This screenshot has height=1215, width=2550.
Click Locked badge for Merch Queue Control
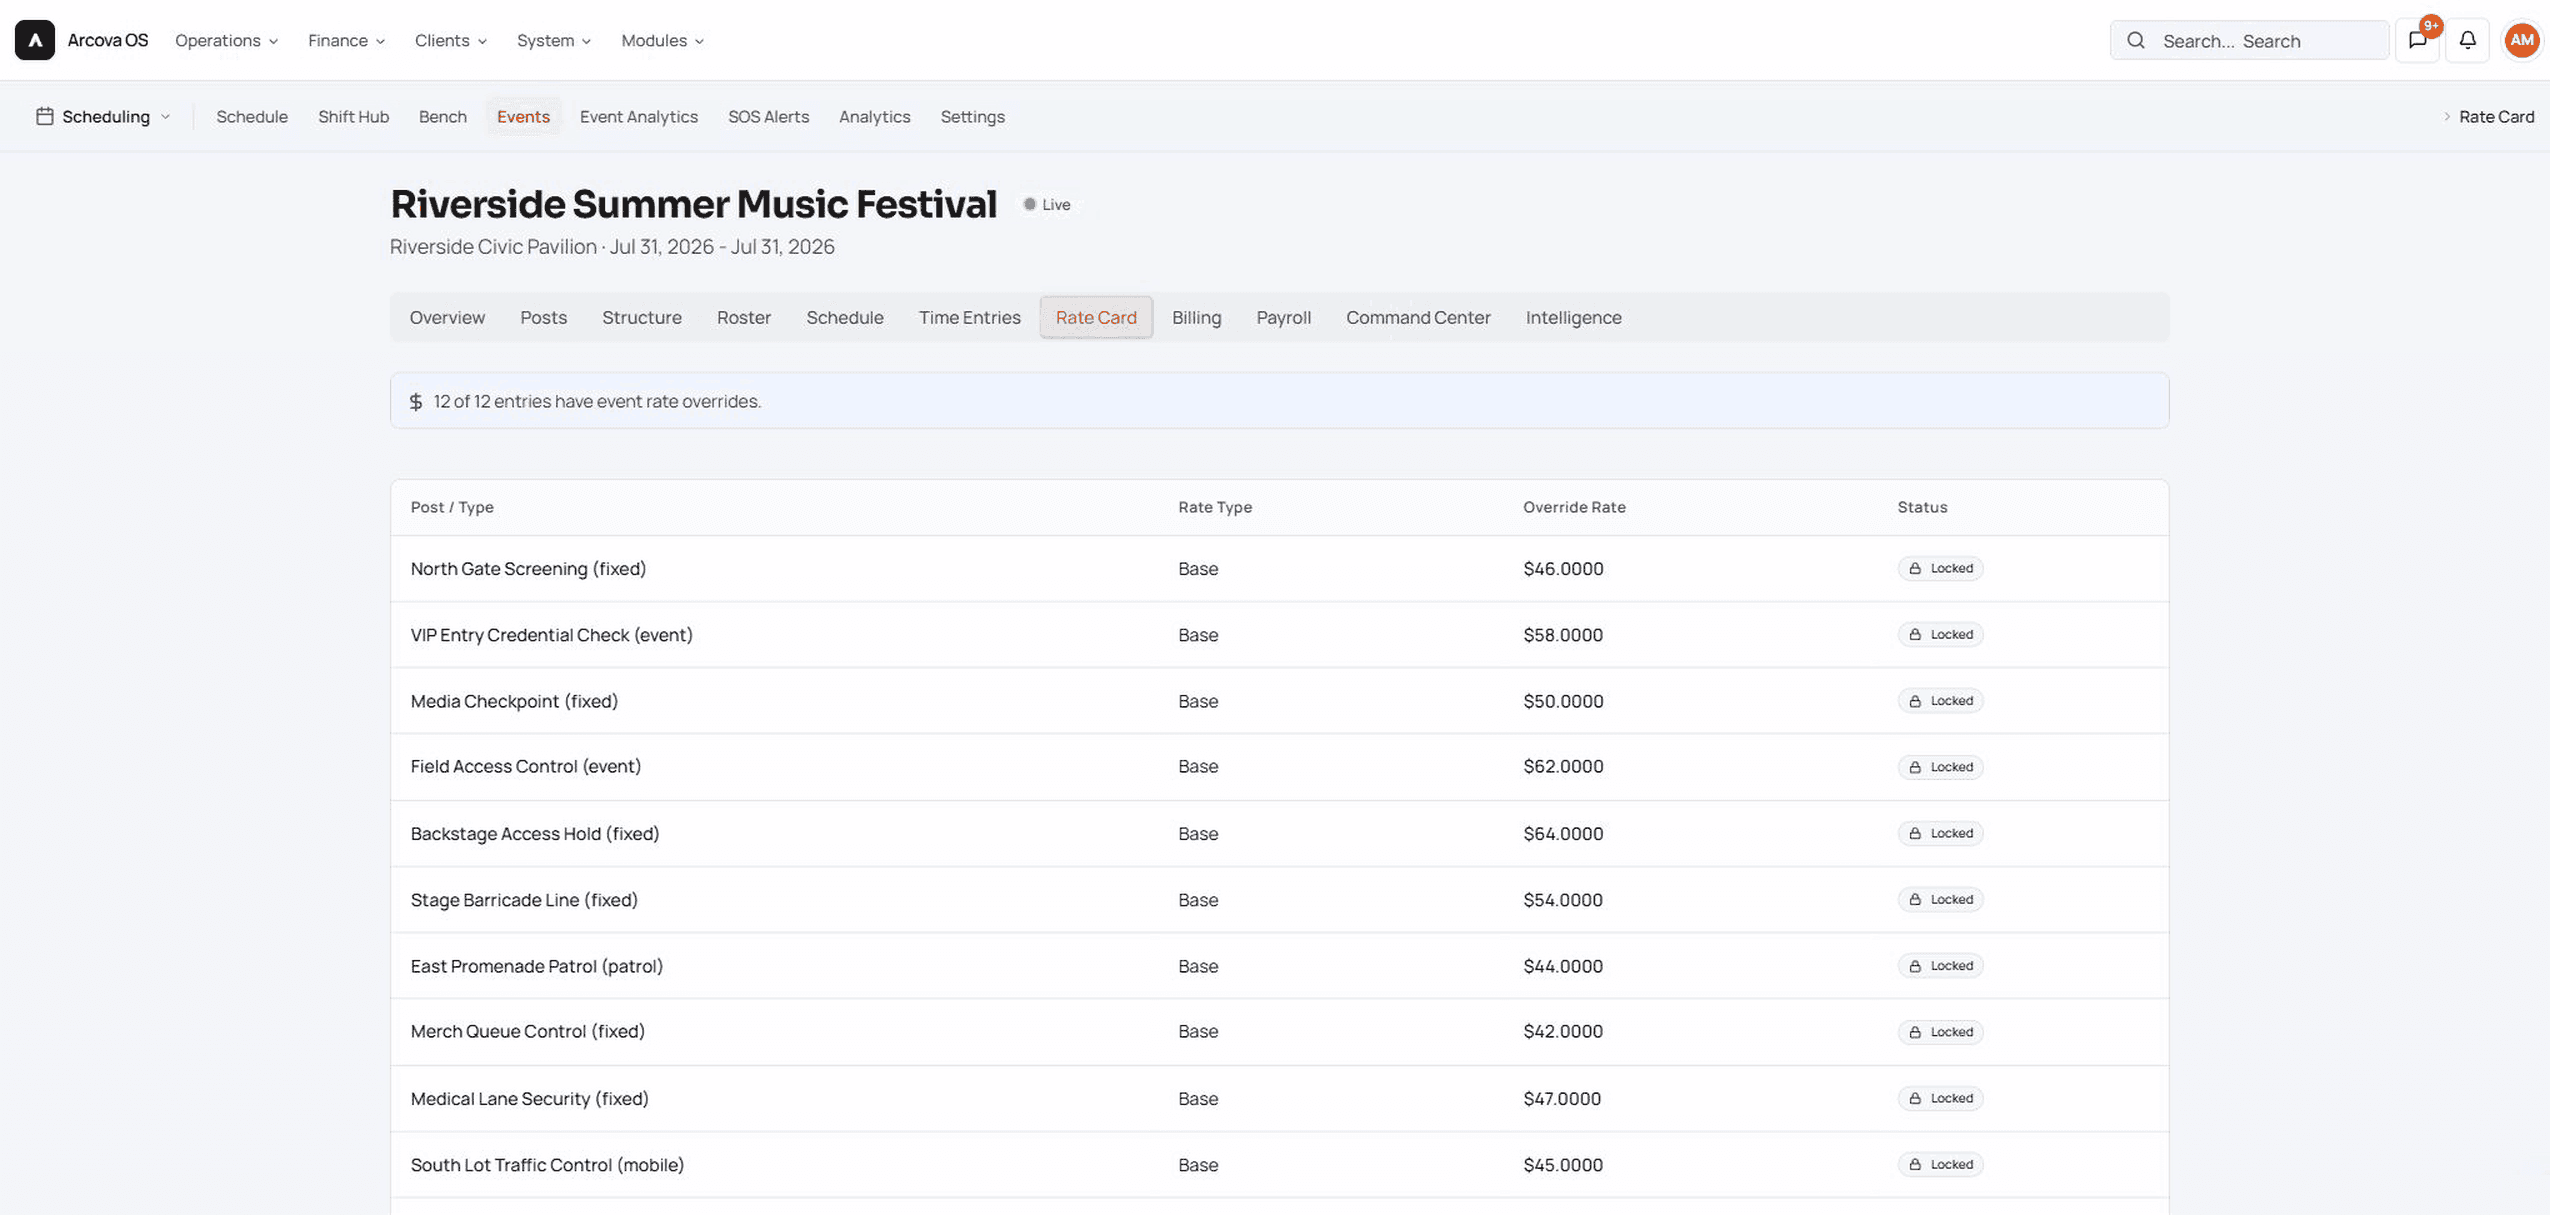tap(1939, 1032)
